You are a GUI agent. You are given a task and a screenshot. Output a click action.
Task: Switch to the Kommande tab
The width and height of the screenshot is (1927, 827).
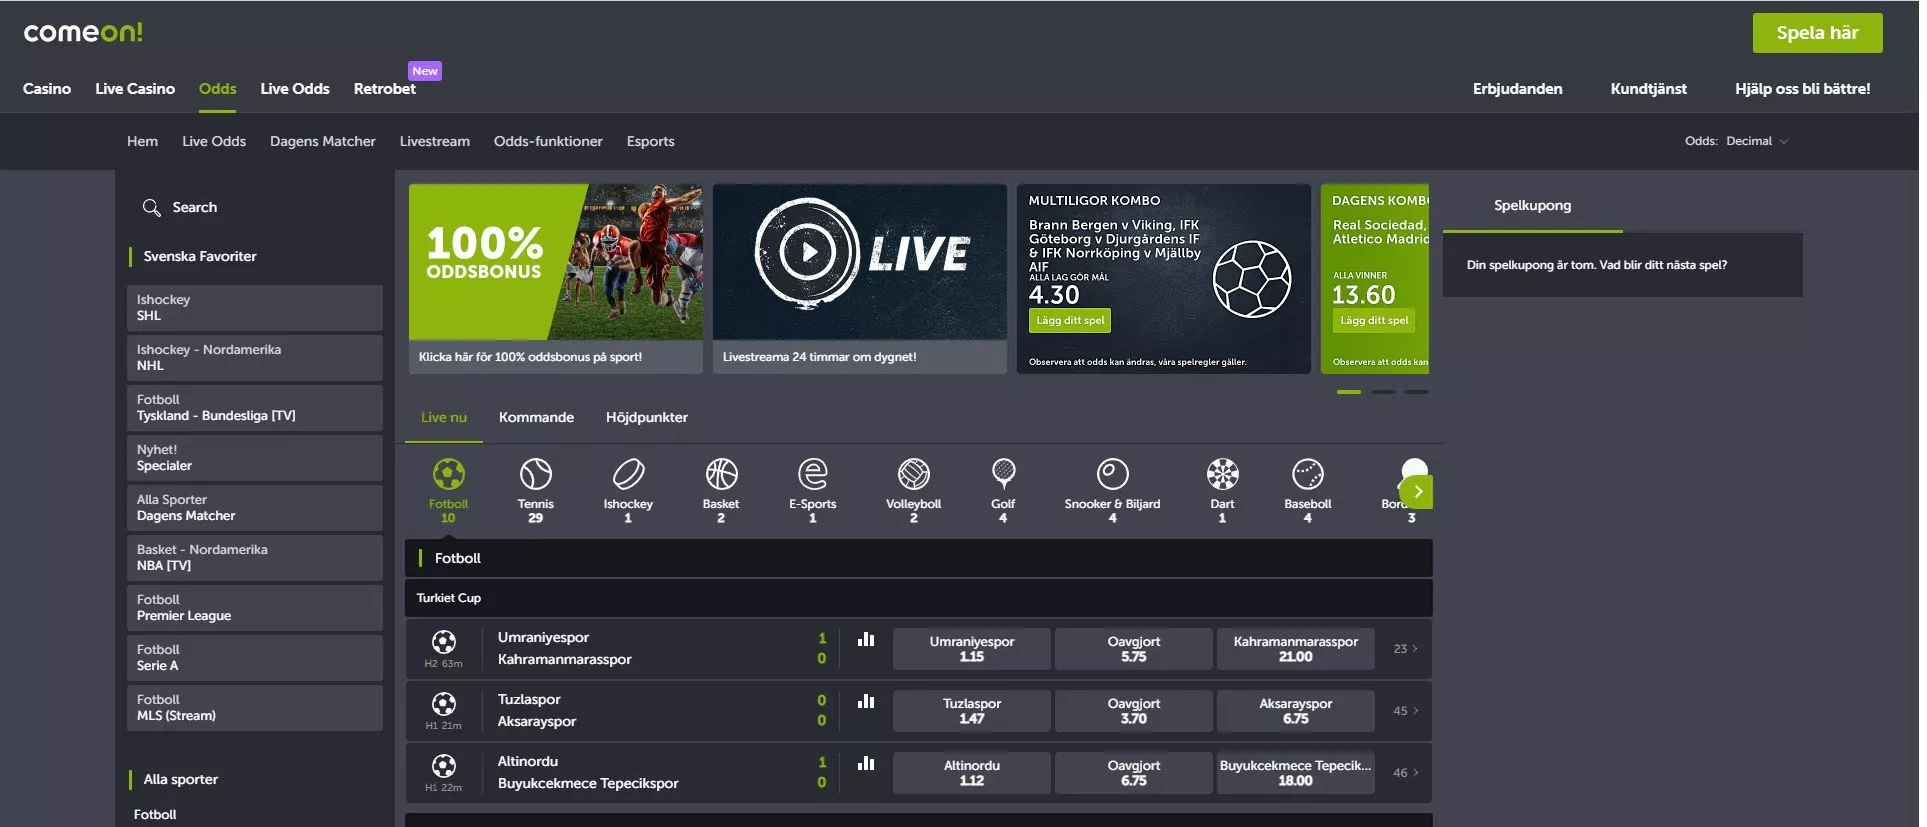click(x=536, y=417)
